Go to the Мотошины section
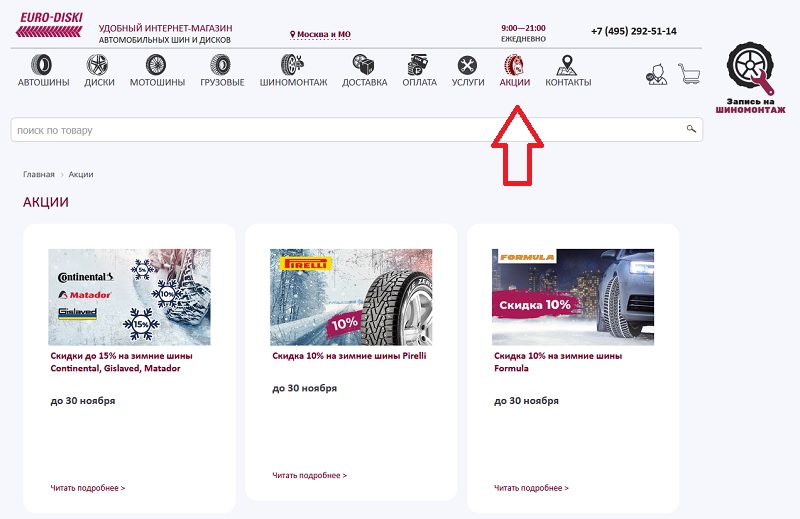The height and width of the screenshot is (519, 800). 157,71
